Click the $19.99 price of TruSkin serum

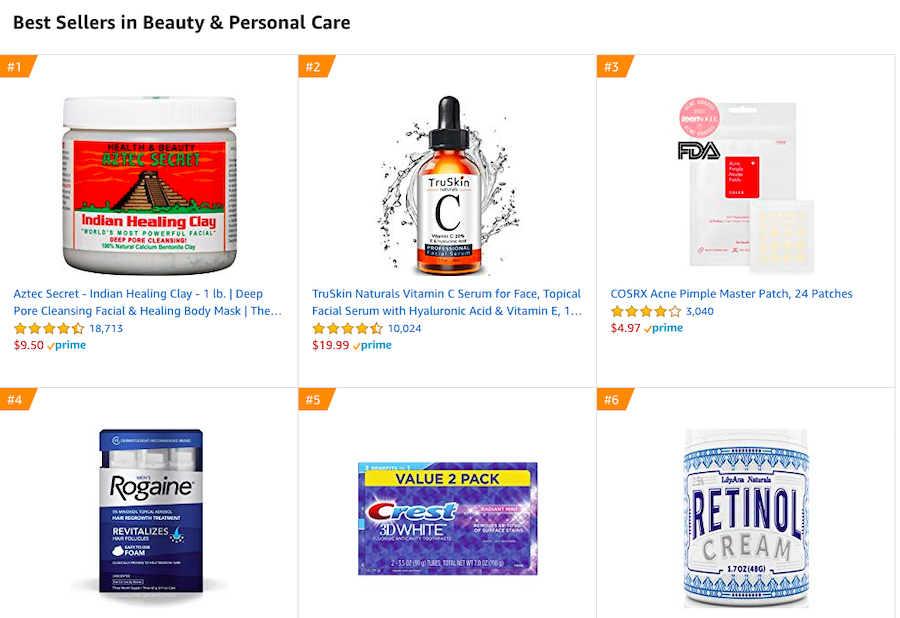330,345
